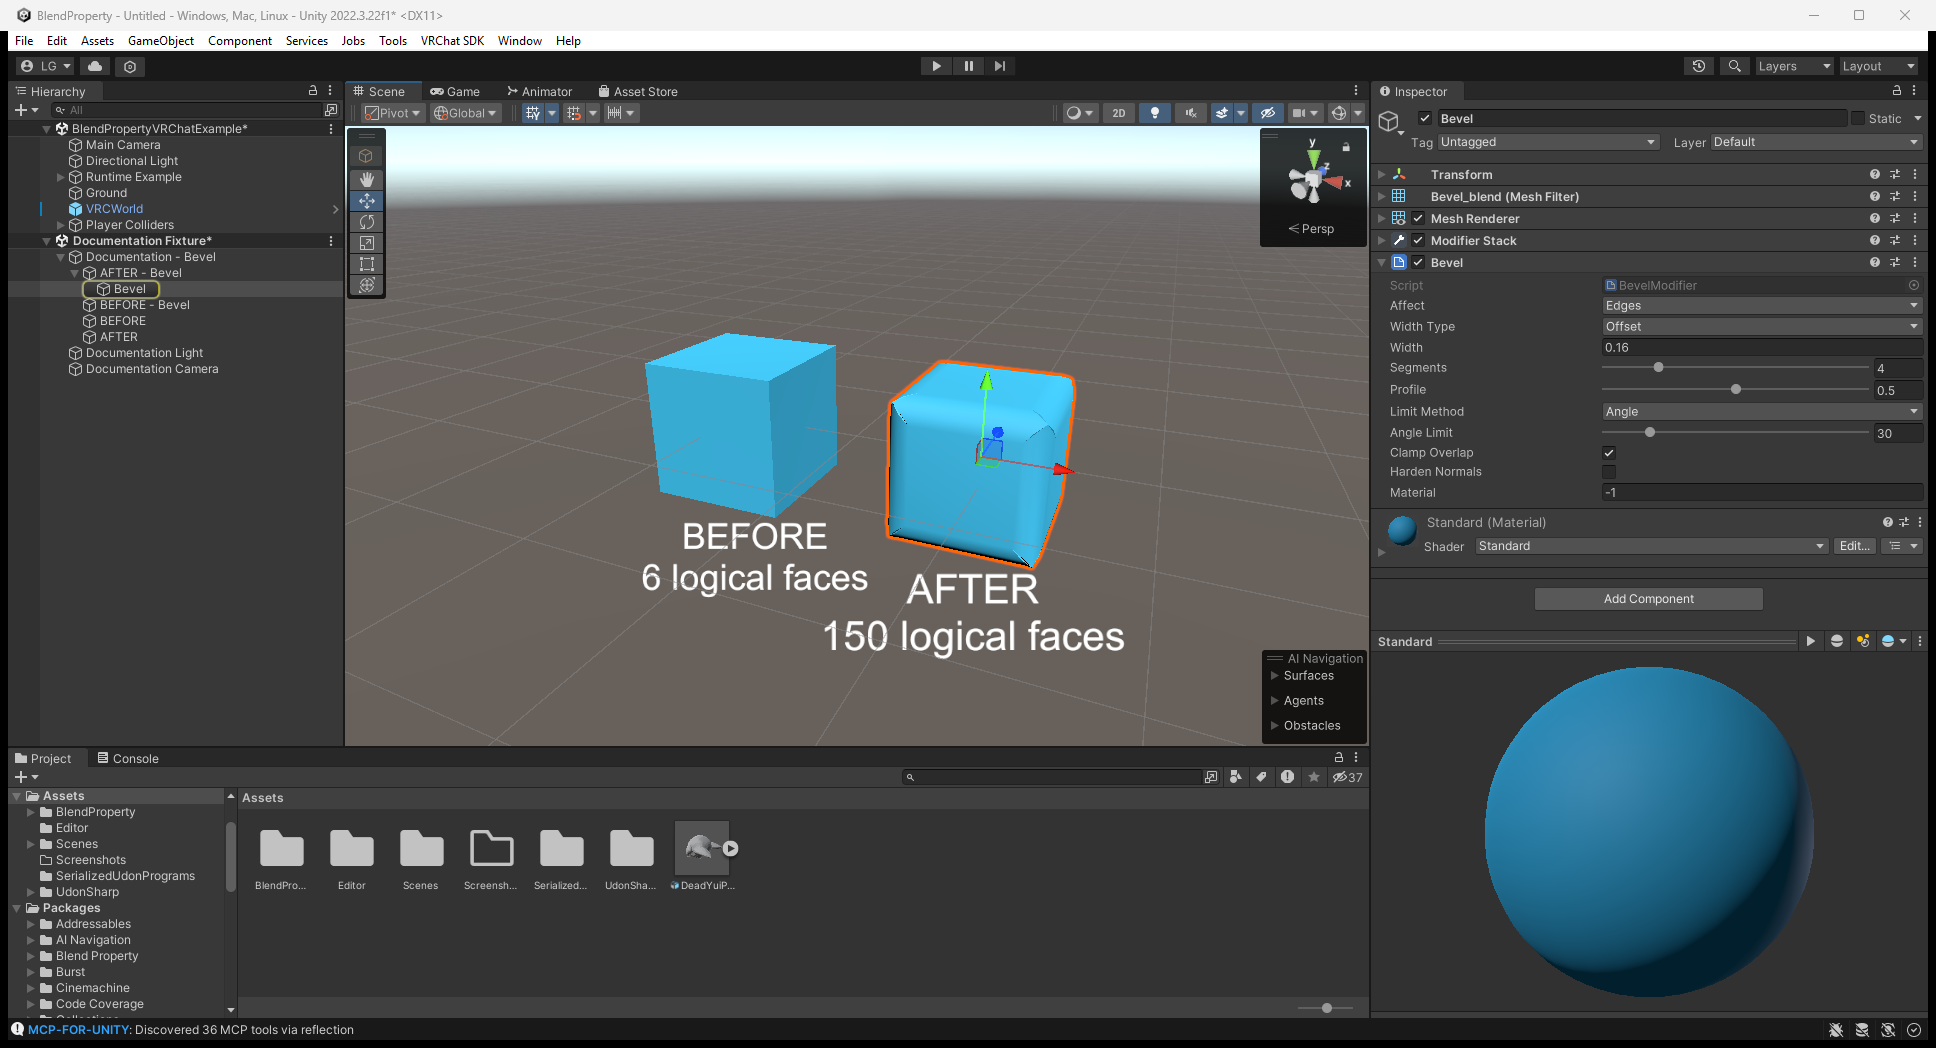This screenshot has width=1936, height=1048.
Task: Open the Width Type dropdown
Action: tap(1762, 327)
